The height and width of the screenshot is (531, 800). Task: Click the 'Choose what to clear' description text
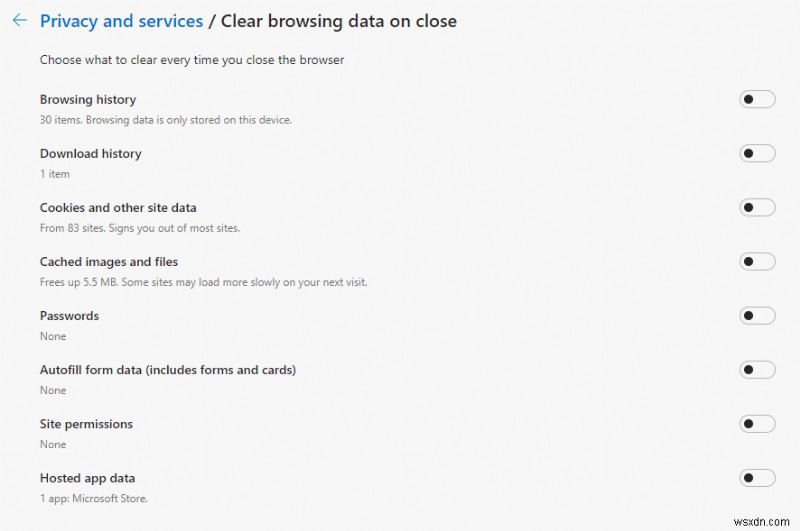192,60
